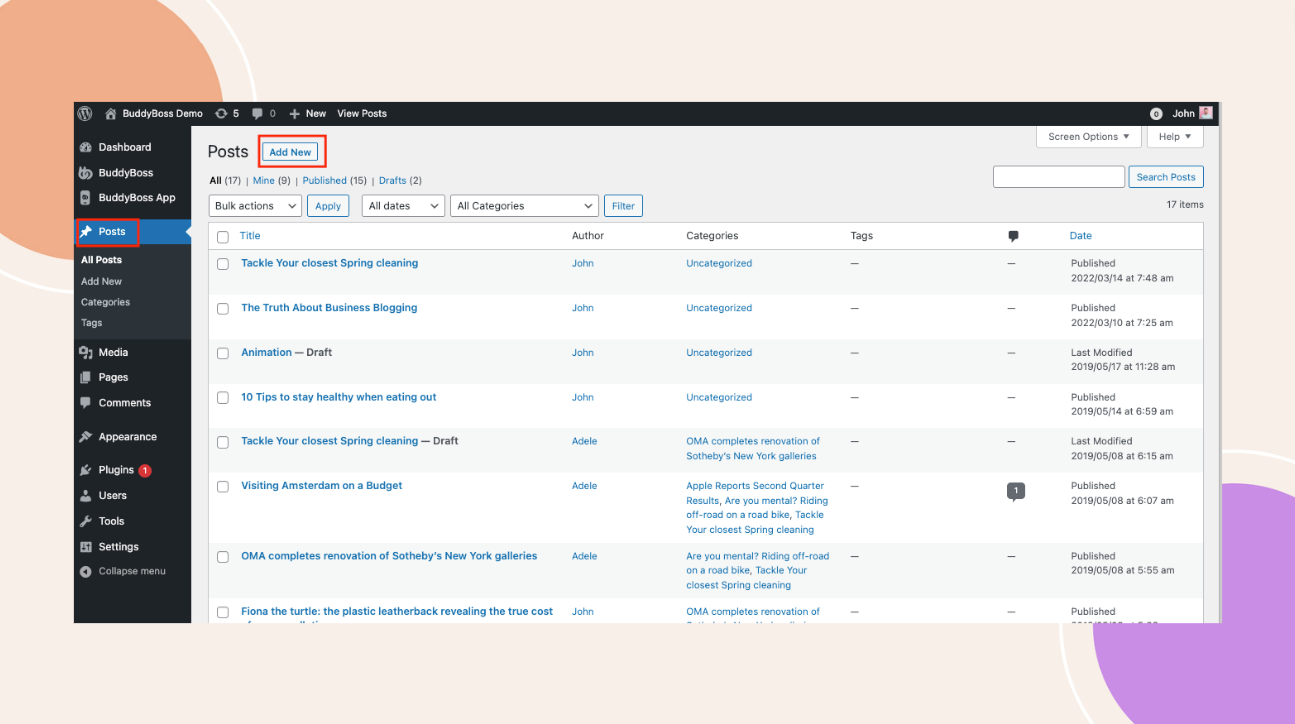
Task: Expand the Screen Options panel
Action: pos(1088,137)
